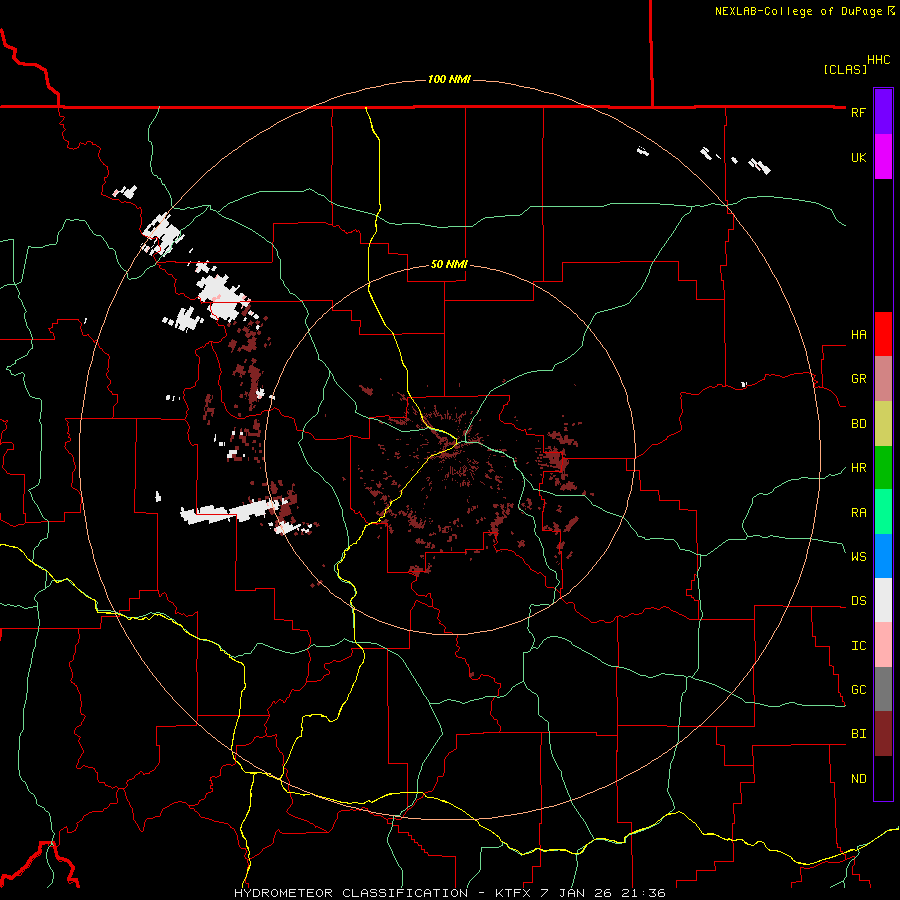This screenshot has width=900, height=900.
Task: Click the RA legend label
Action: click(x=858, y=512)
